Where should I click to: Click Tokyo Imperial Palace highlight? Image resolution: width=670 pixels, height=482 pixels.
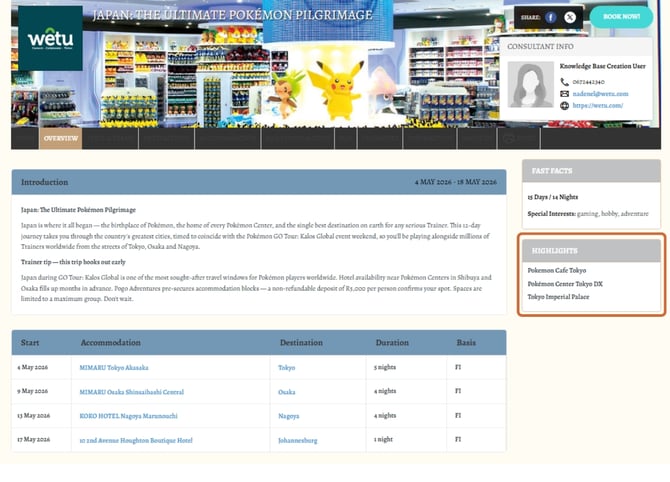[558, 297]
